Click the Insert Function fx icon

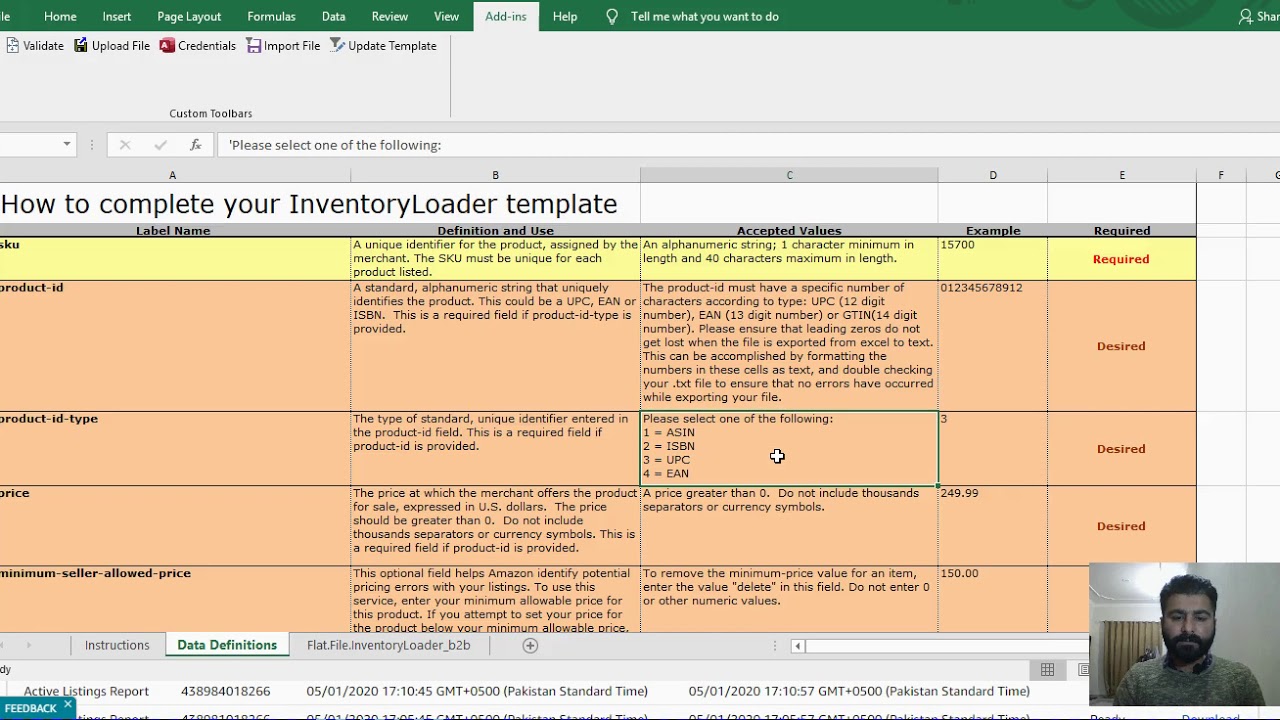click(196, 145)
